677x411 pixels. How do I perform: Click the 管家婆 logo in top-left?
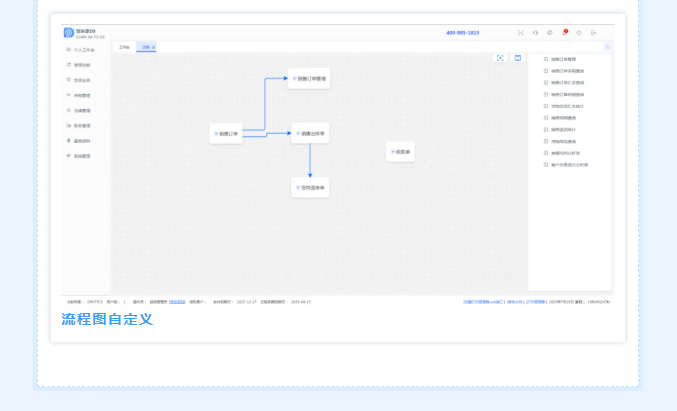(69, 33)
